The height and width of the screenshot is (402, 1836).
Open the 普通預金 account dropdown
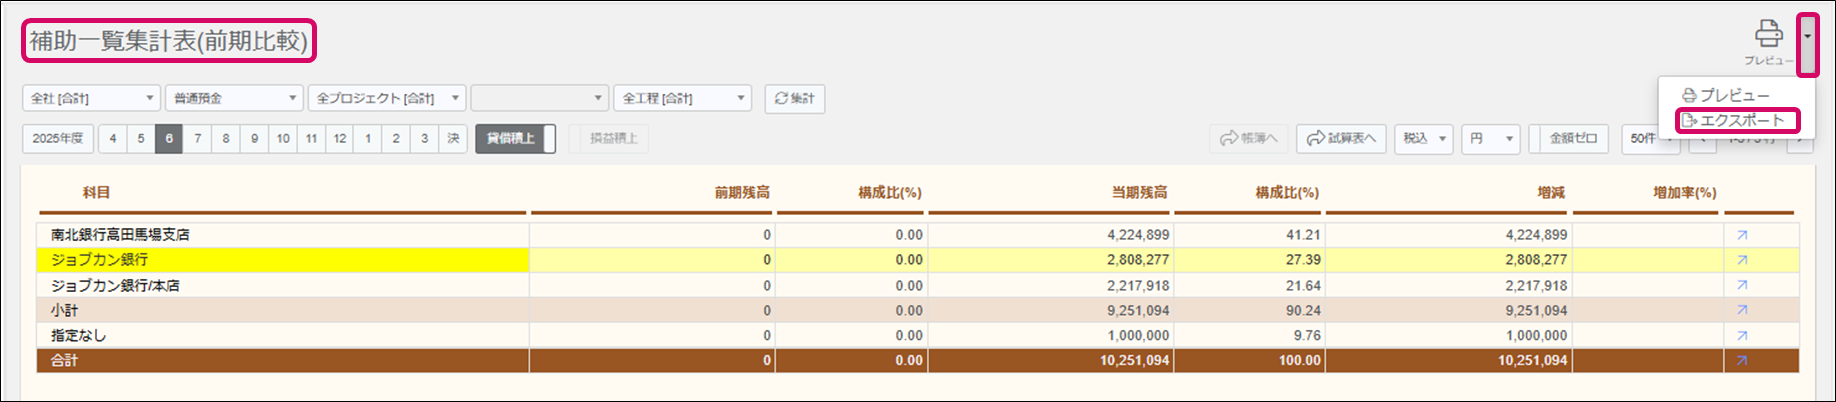233,98
